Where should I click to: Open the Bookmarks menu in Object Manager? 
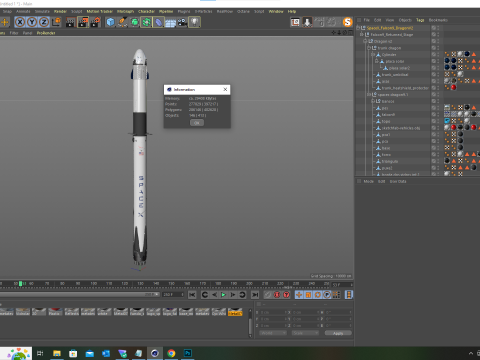pos(438,20)
